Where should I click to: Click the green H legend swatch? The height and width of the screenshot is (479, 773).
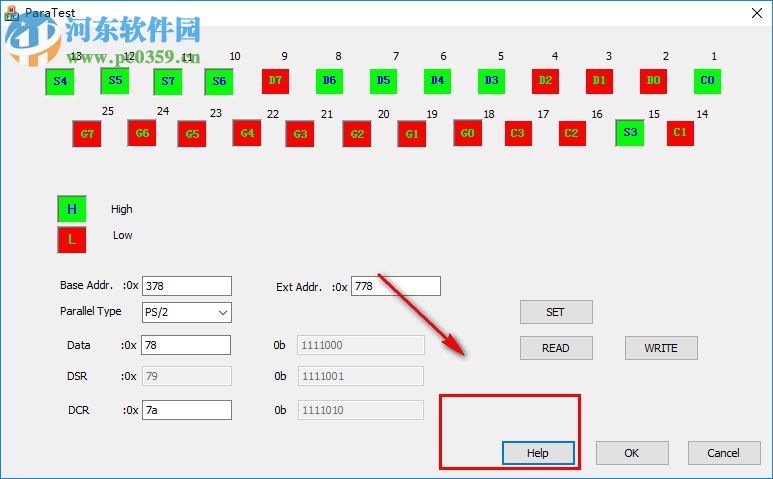72,209
